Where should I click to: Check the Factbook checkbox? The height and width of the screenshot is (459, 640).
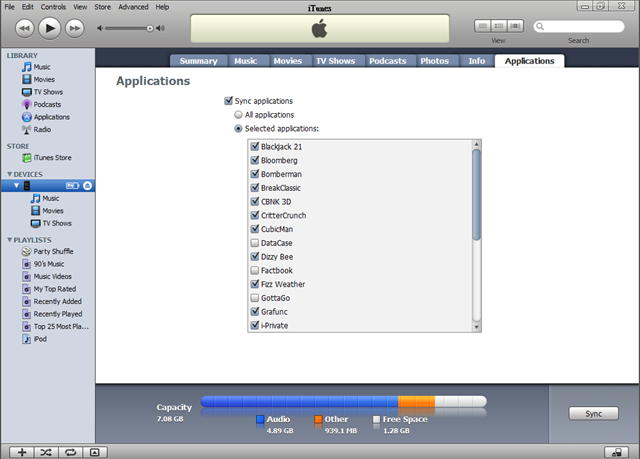pyautogui.click(x=255, y=270)
